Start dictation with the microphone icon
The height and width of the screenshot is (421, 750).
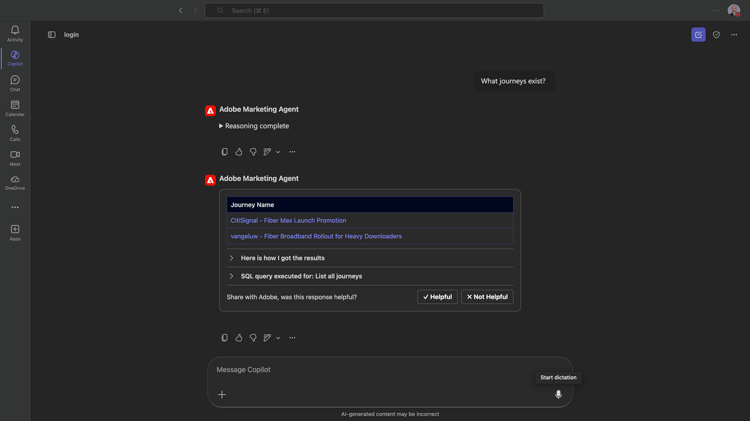558,395
